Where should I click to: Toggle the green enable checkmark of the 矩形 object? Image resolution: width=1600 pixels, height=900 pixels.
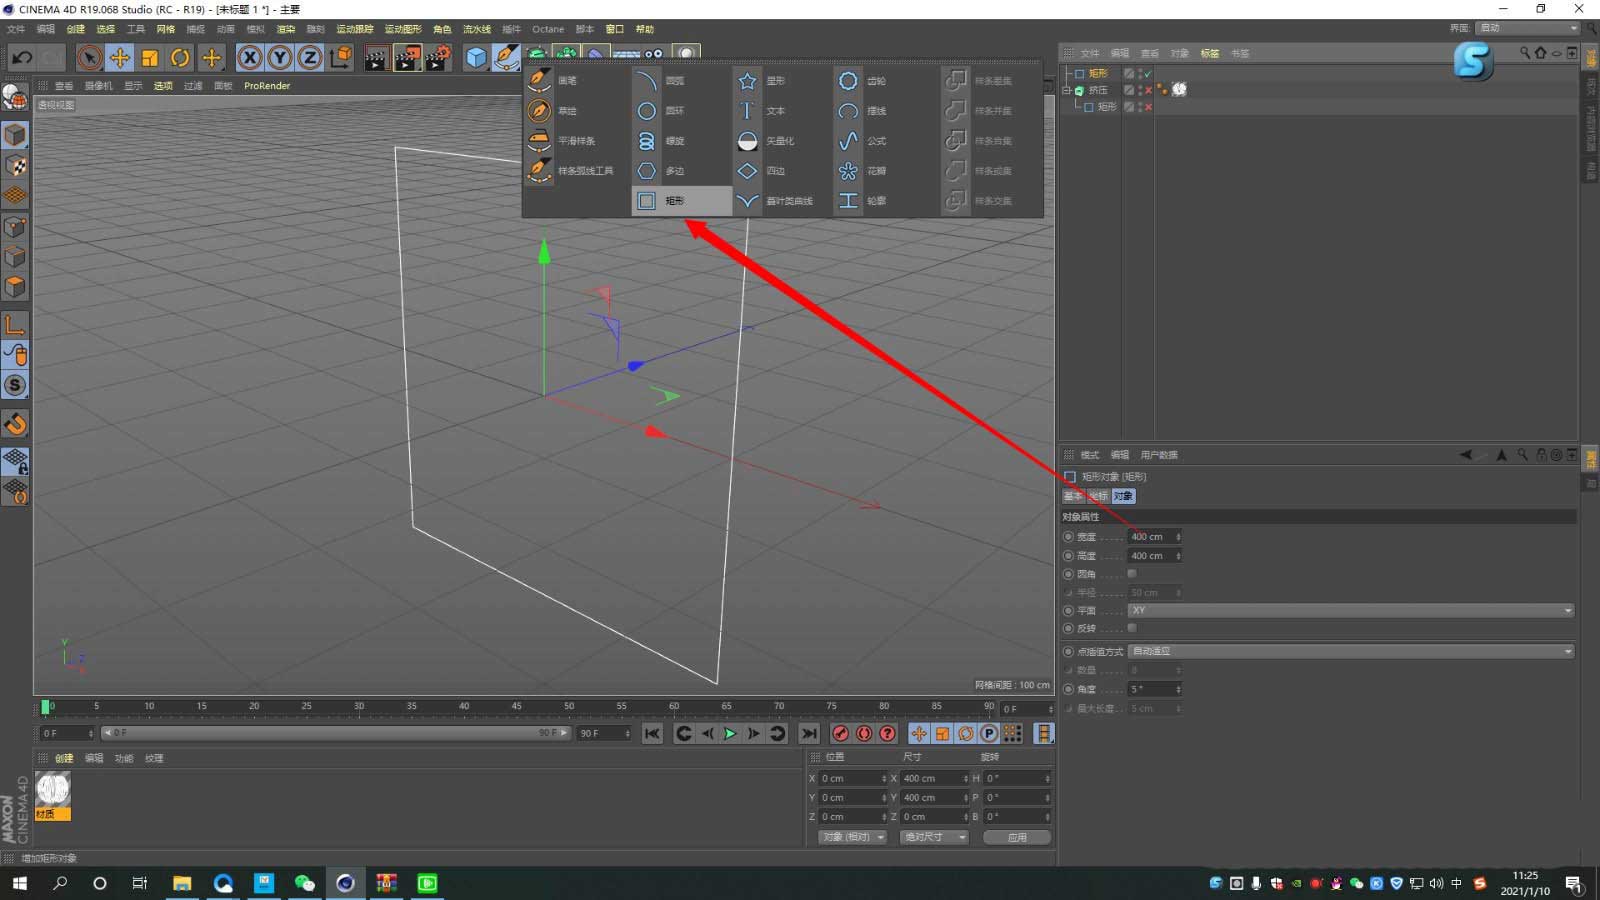(1146, 73)
